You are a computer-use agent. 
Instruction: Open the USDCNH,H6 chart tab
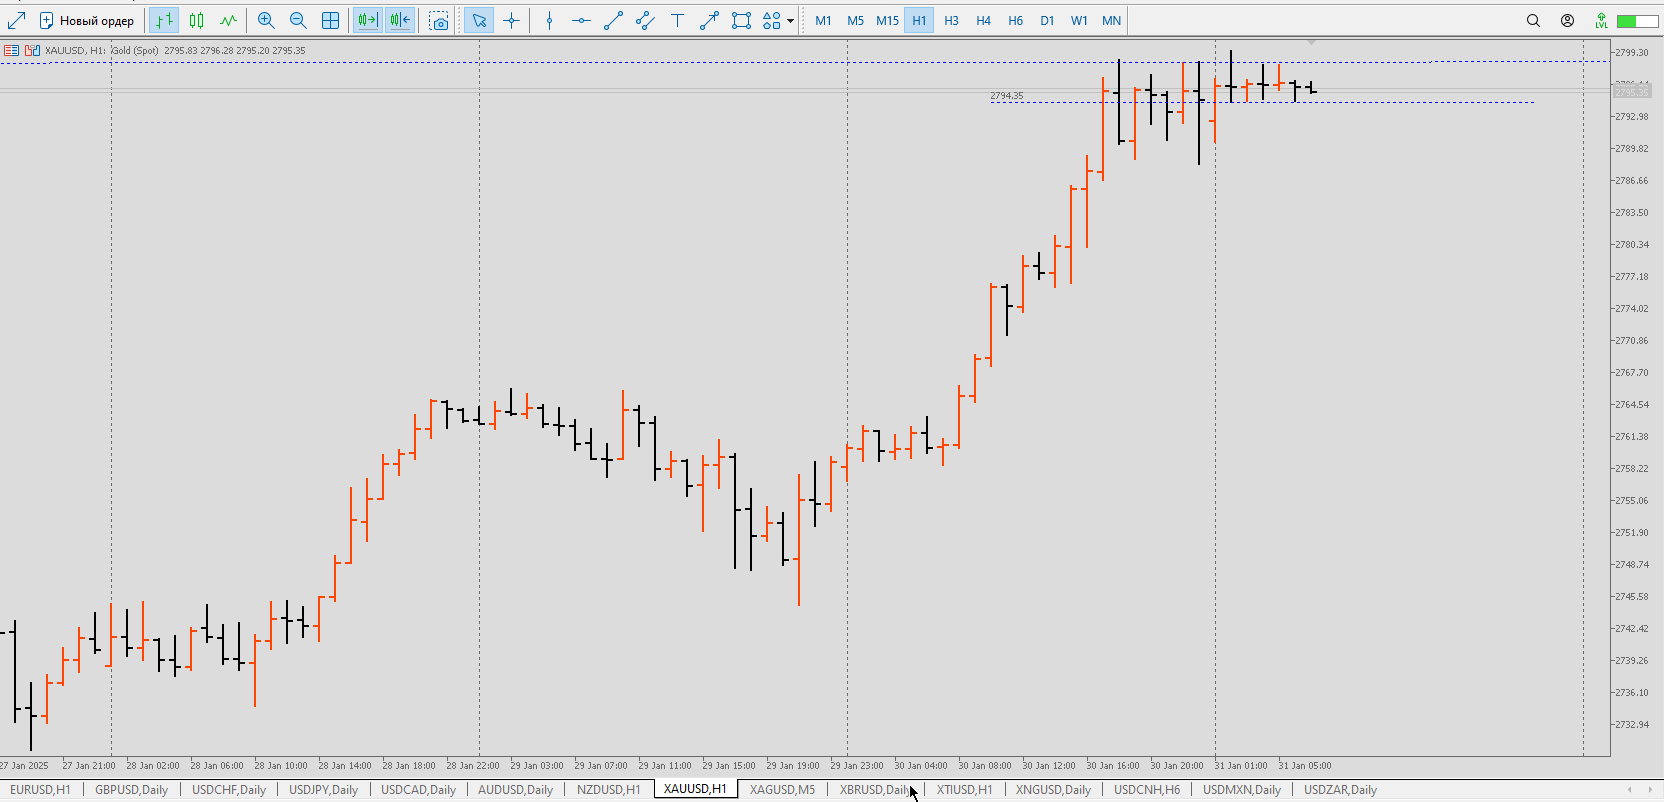pos(1147,789)
